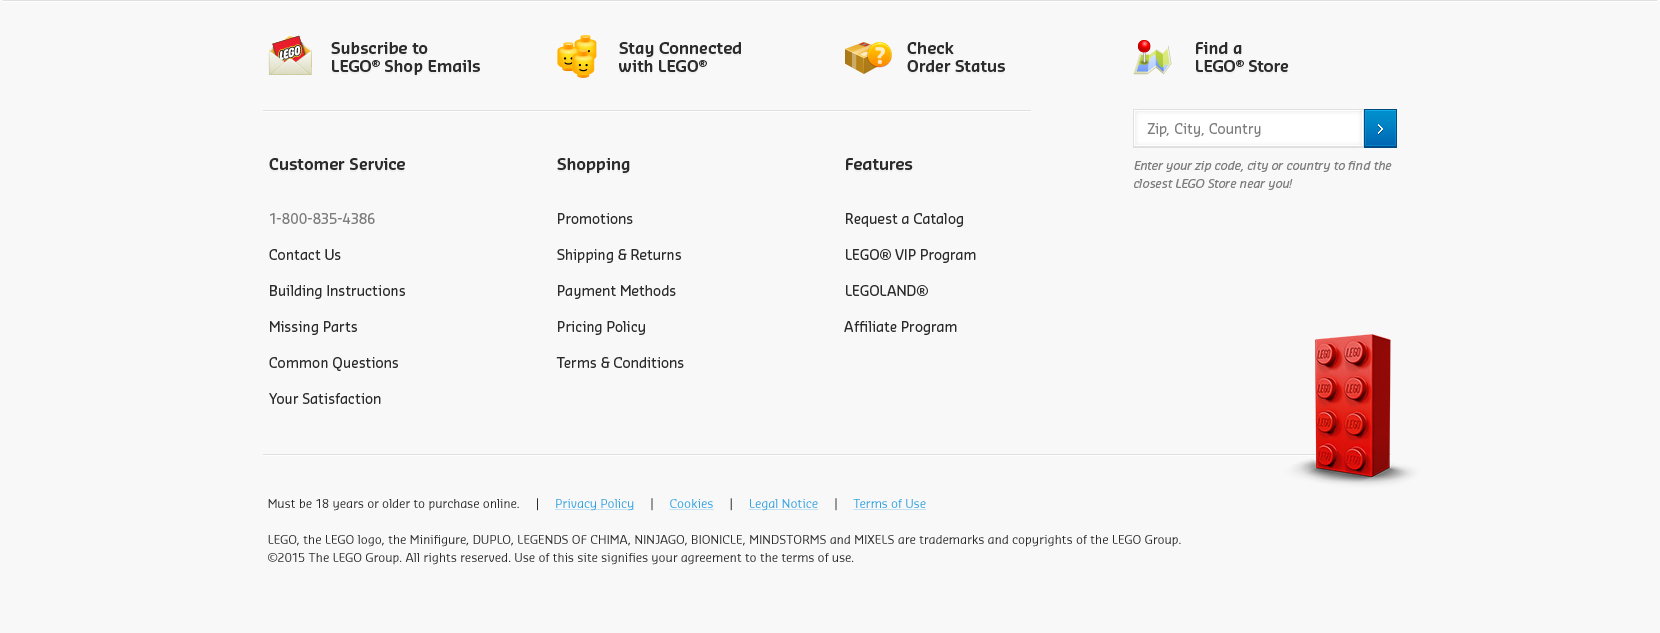
Task: Open the Check Order Status link
Action: [x=955, y=57]
